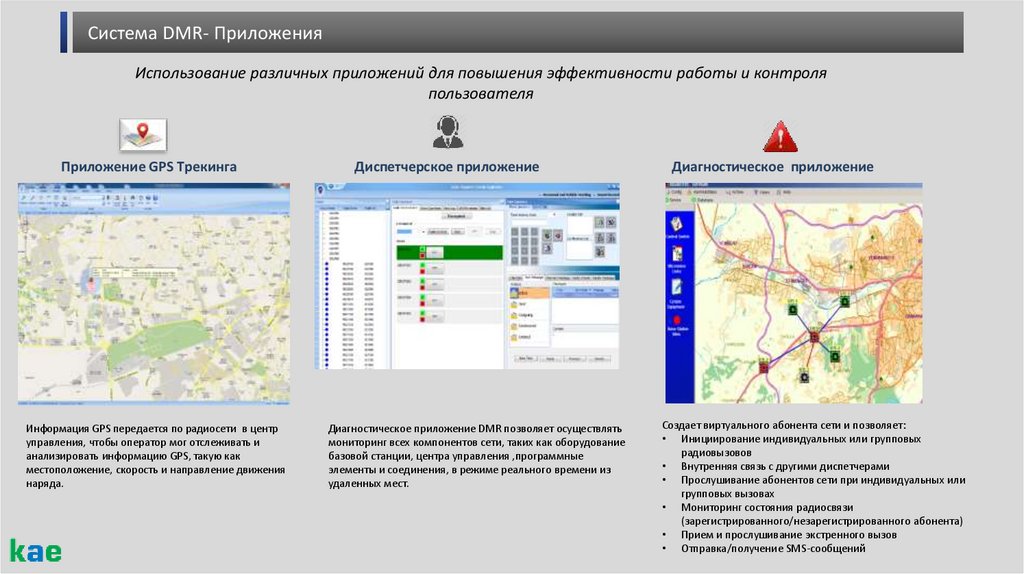The image size is (1024, 574).
Task: Select the green highlighted channel row in dispatcher
Action: (x=449, y=252)
